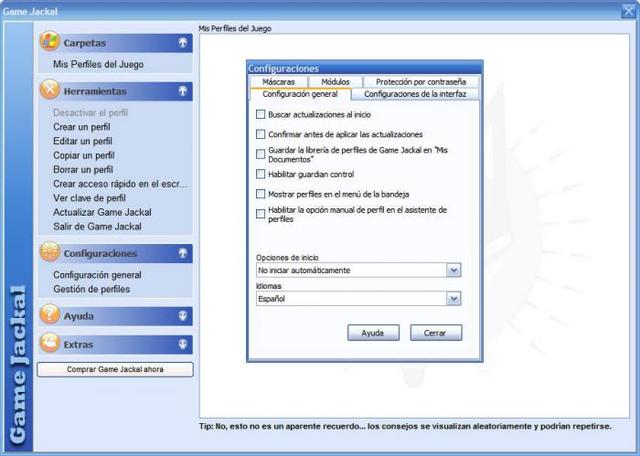Click the Carpetas section header label

point(85,43)
